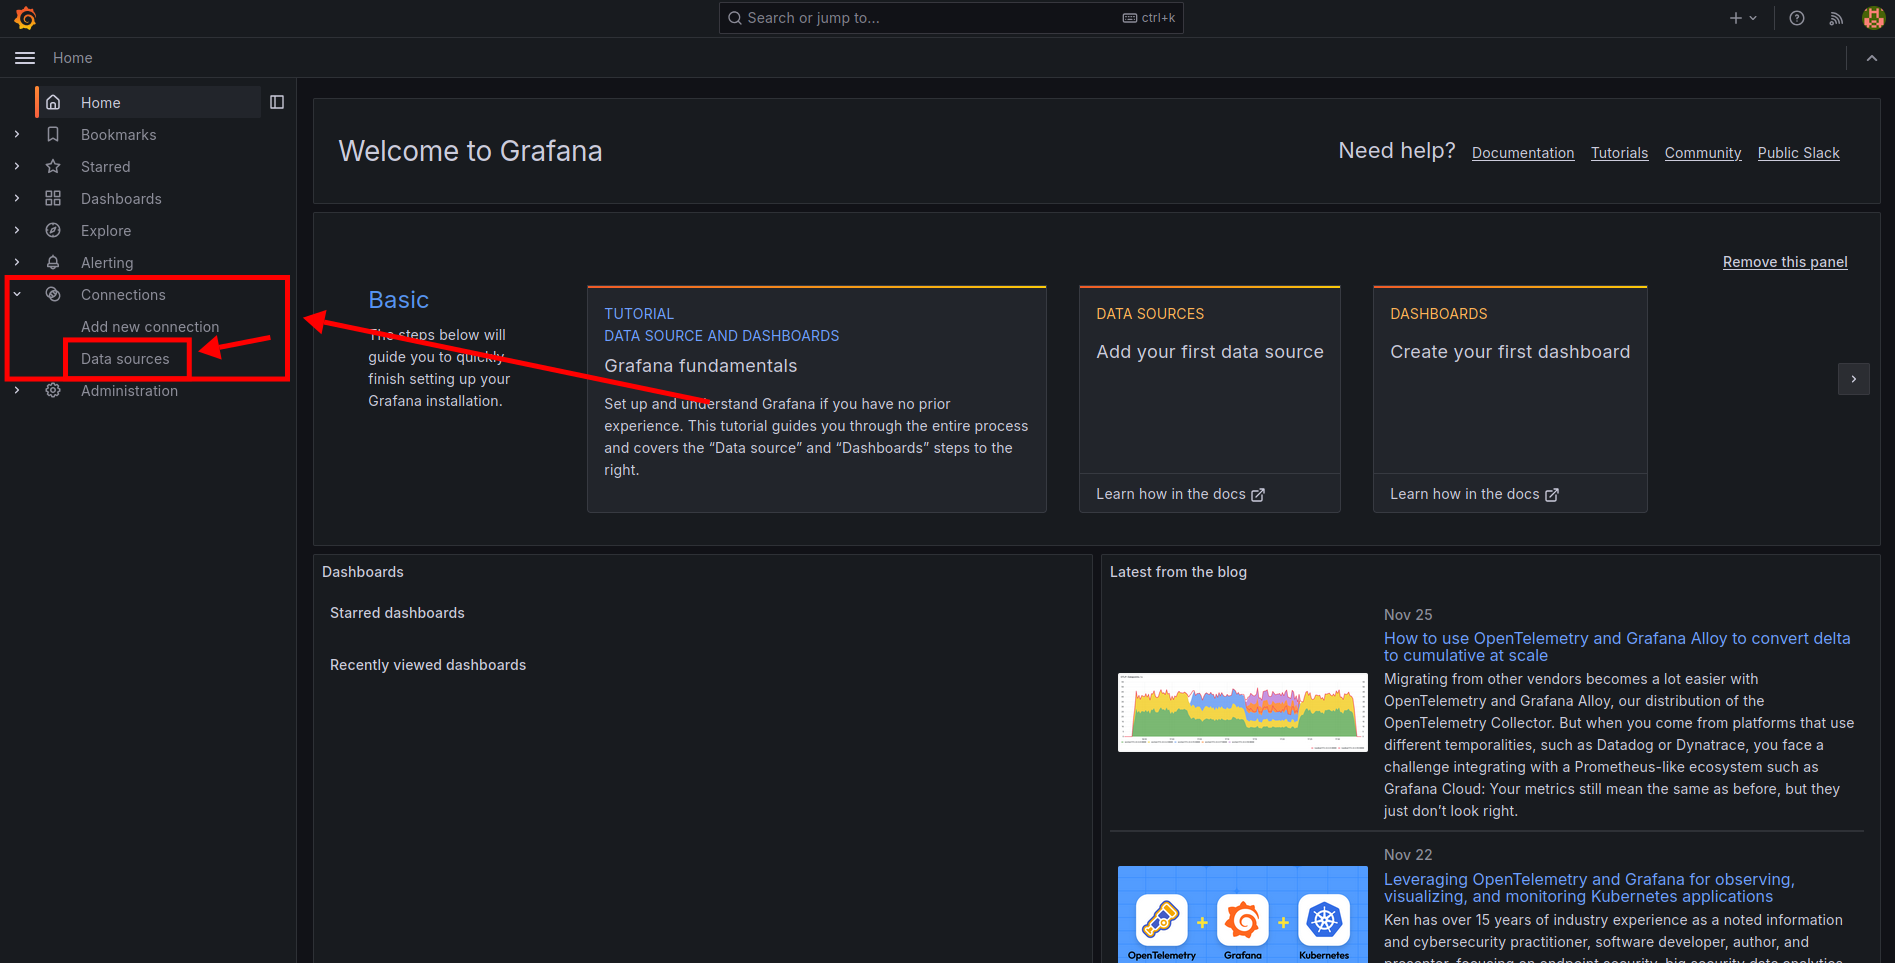Click the Recently viewed dashboards heading
This screenshot has height=963, width=1895.
tap(428, 665)
